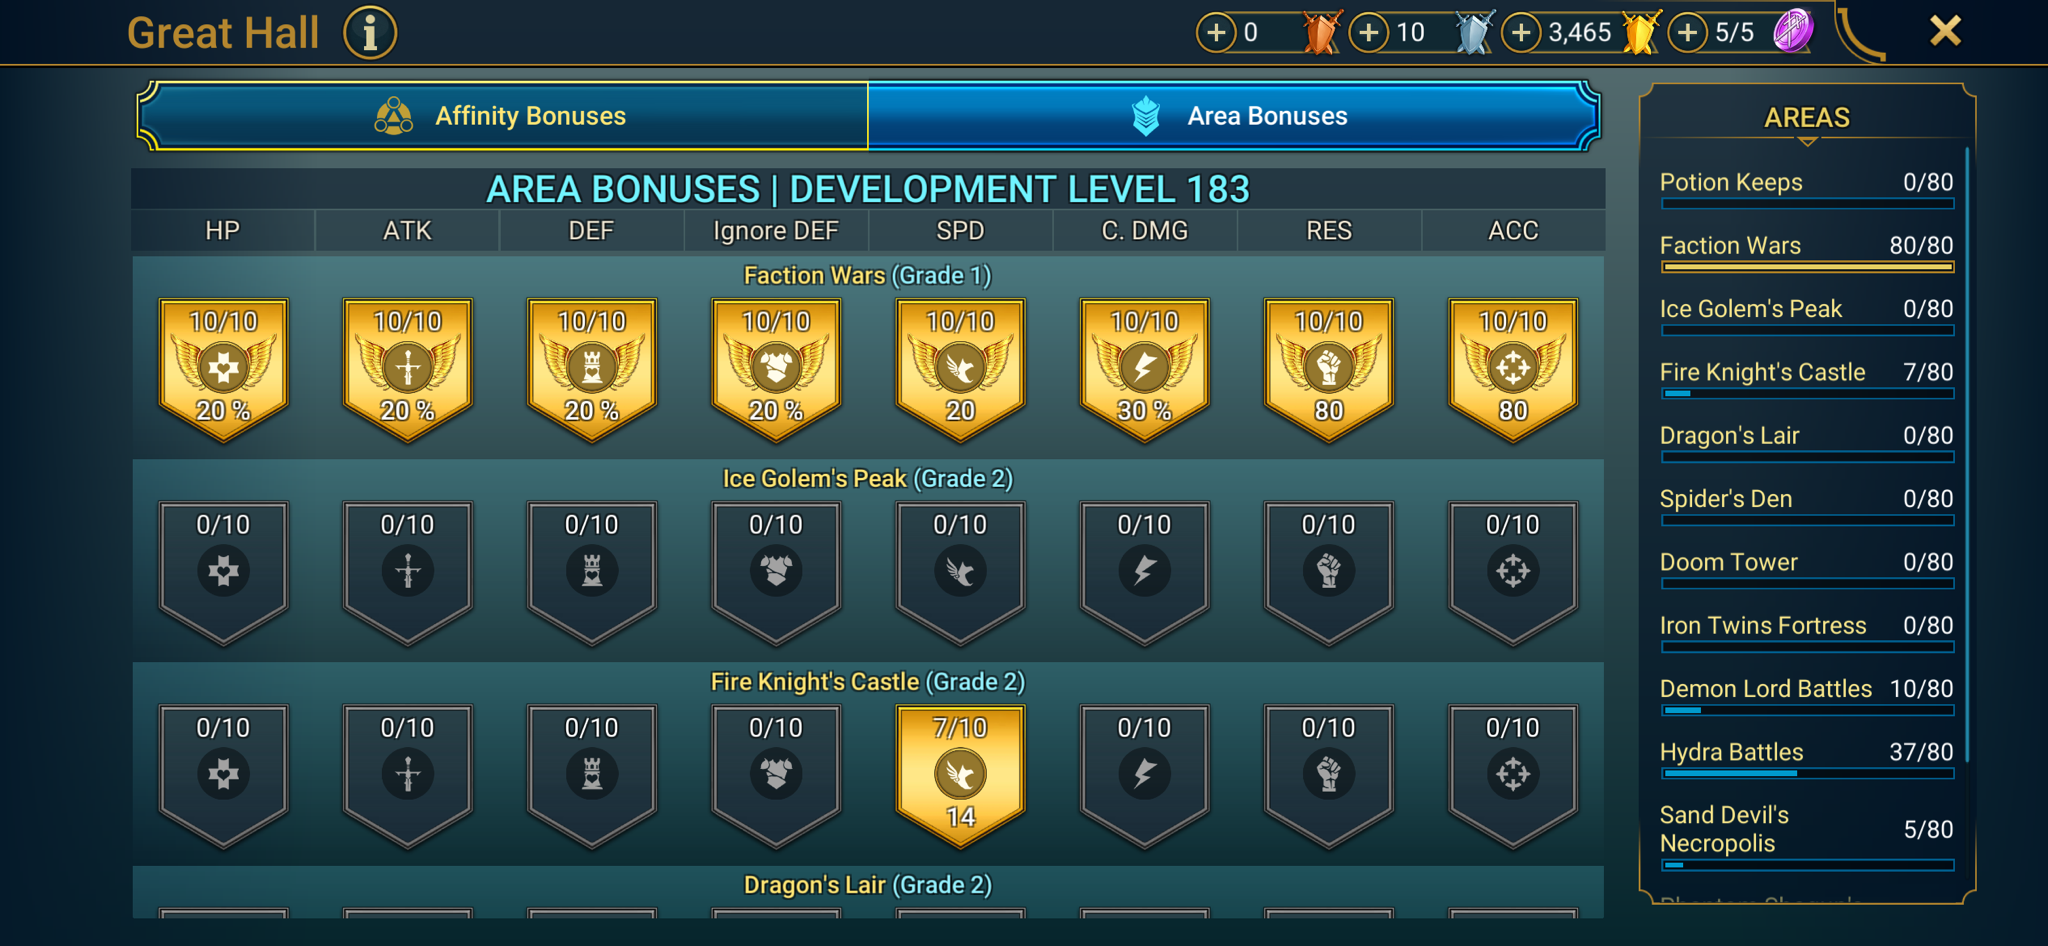Add bronze medals with the plus icon
Image resolution: width=2048 pixels, height=946 pixels.
1216,33
